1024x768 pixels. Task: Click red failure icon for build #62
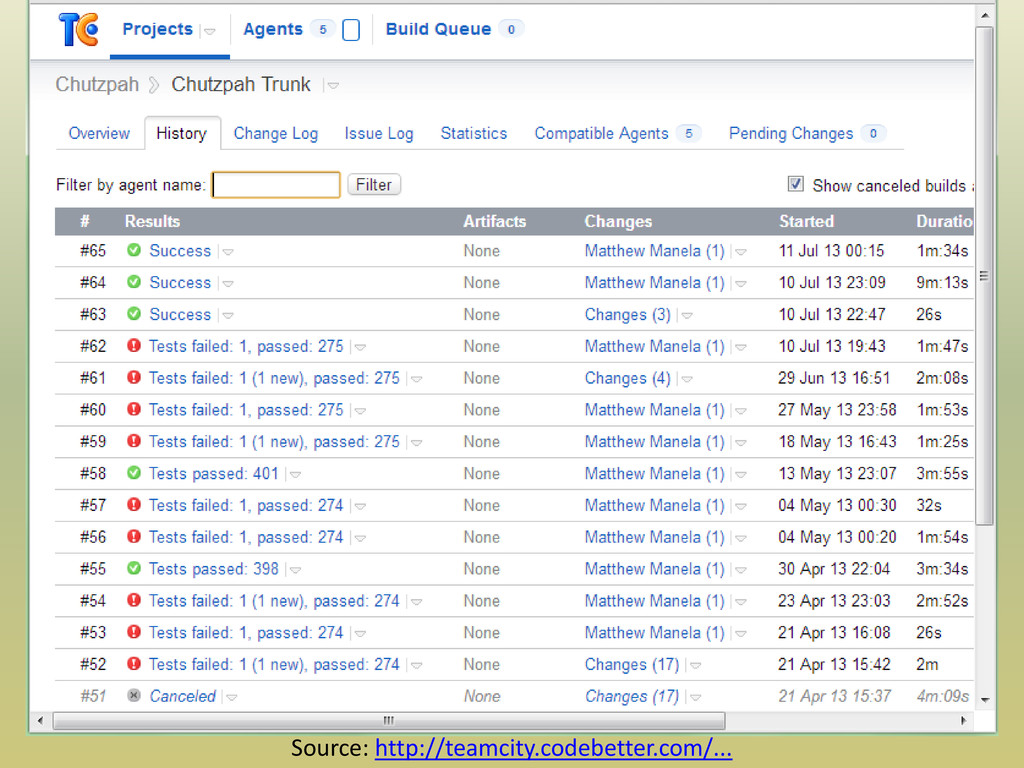(134, 345)
